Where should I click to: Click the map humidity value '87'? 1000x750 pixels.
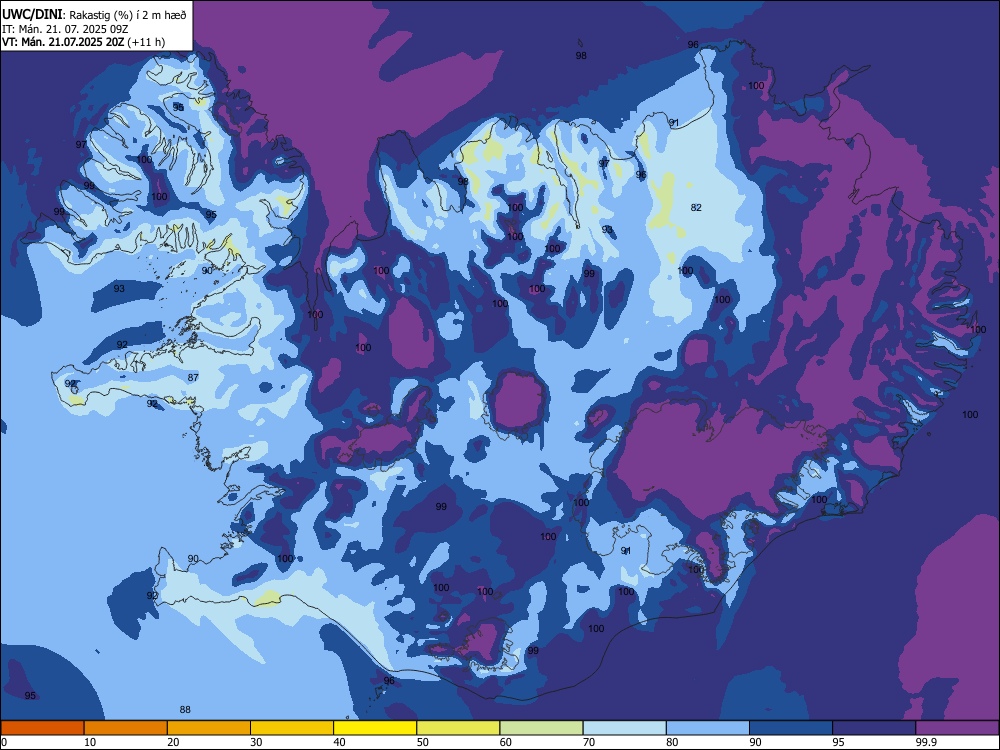(193, 378)
